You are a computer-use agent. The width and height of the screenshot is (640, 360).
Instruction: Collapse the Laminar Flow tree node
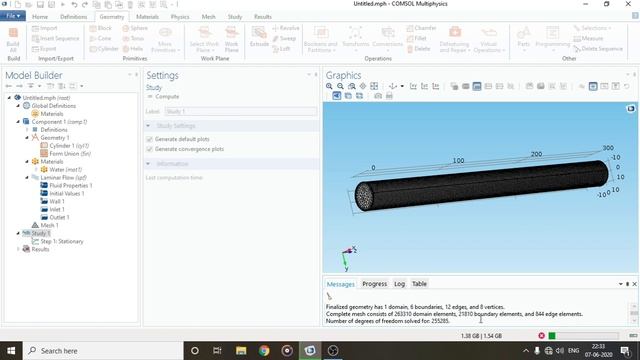pos(27,178)
